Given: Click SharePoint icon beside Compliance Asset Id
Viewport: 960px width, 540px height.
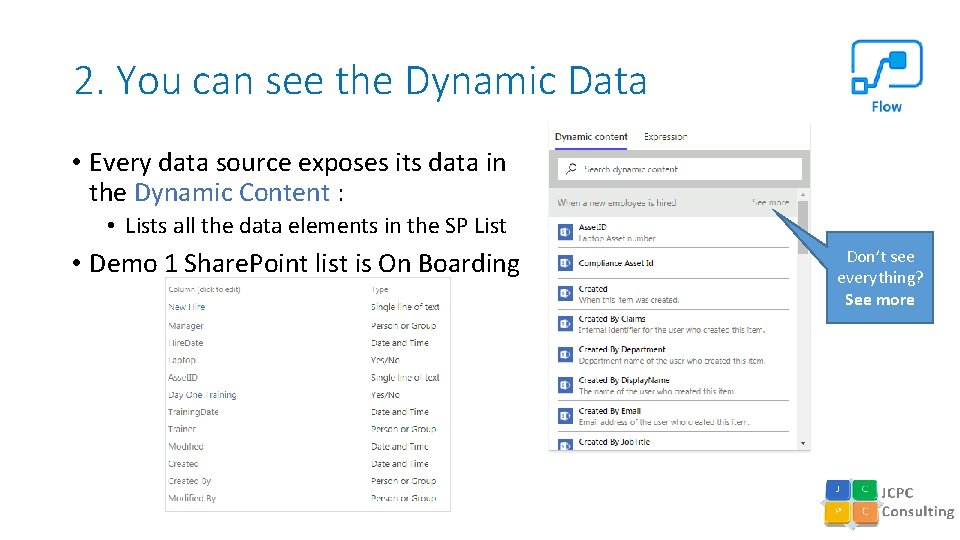Looking at the screenshot, I should pyautogui.click(x=566, y=263).
